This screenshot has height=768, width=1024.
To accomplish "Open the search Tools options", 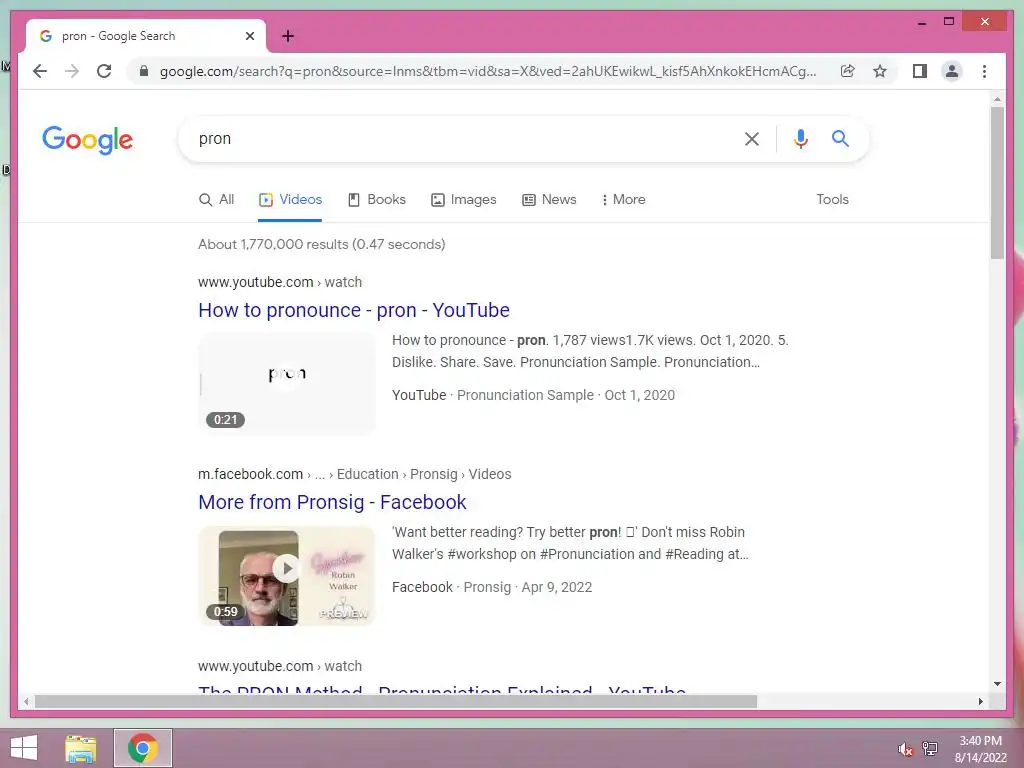I will point(832,200).
